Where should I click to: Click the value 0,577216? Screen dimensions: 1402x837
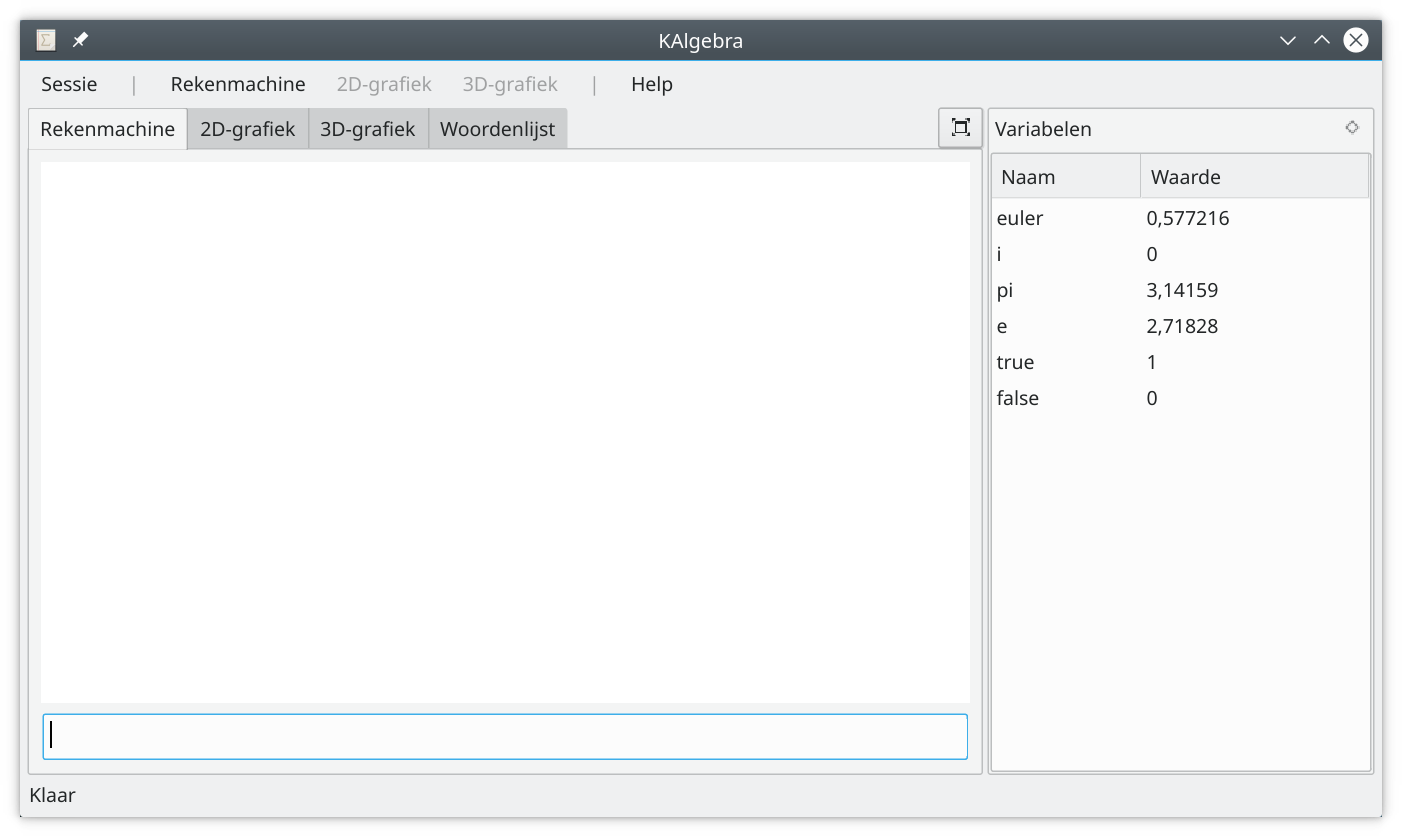coord(1188,218)
